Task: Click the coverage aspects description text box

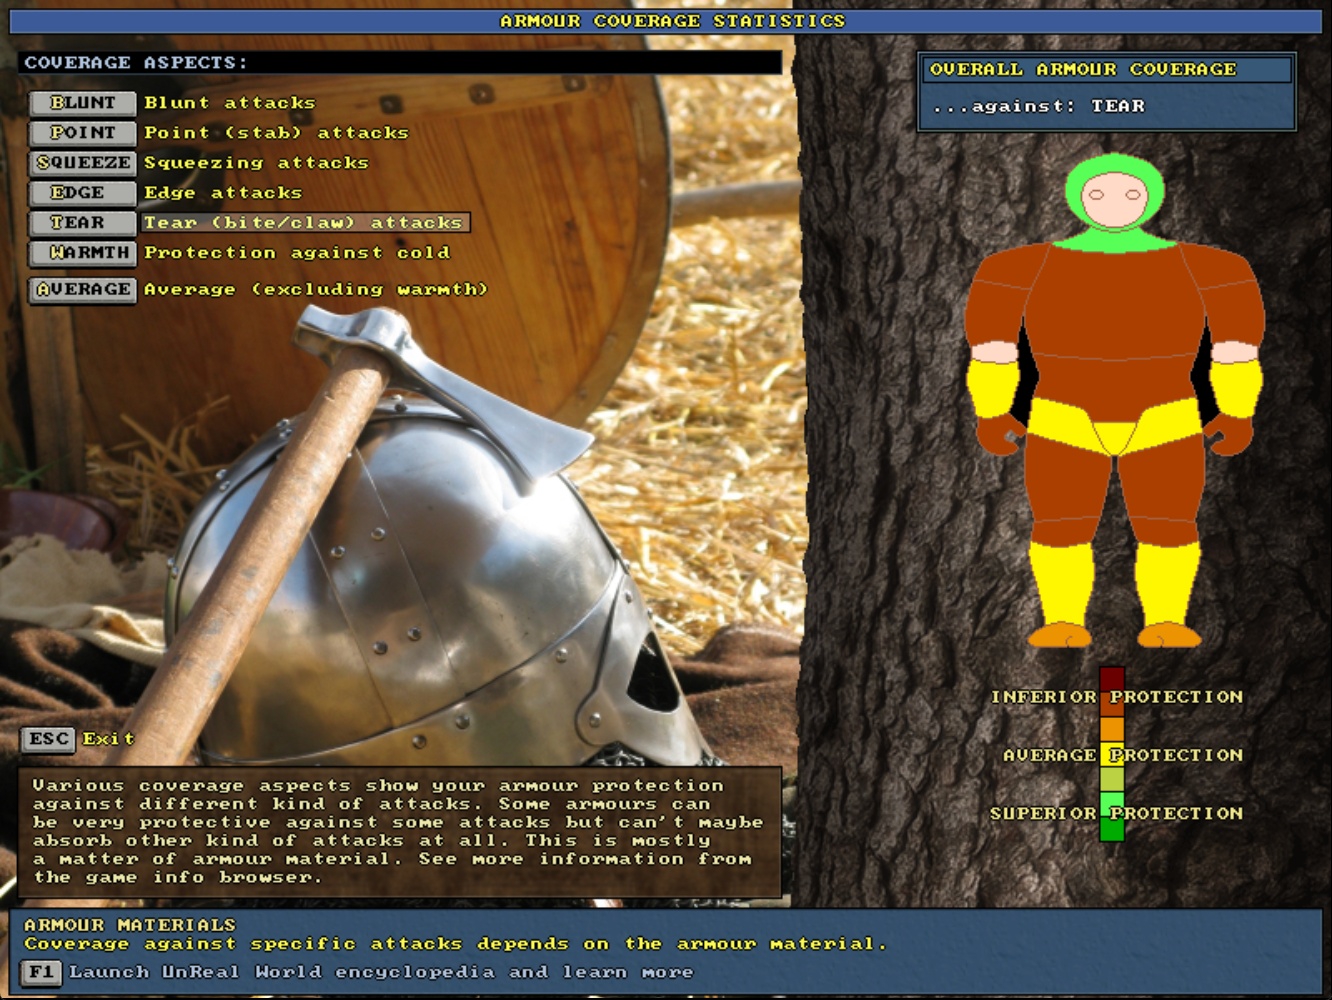Action: (399, 832)
